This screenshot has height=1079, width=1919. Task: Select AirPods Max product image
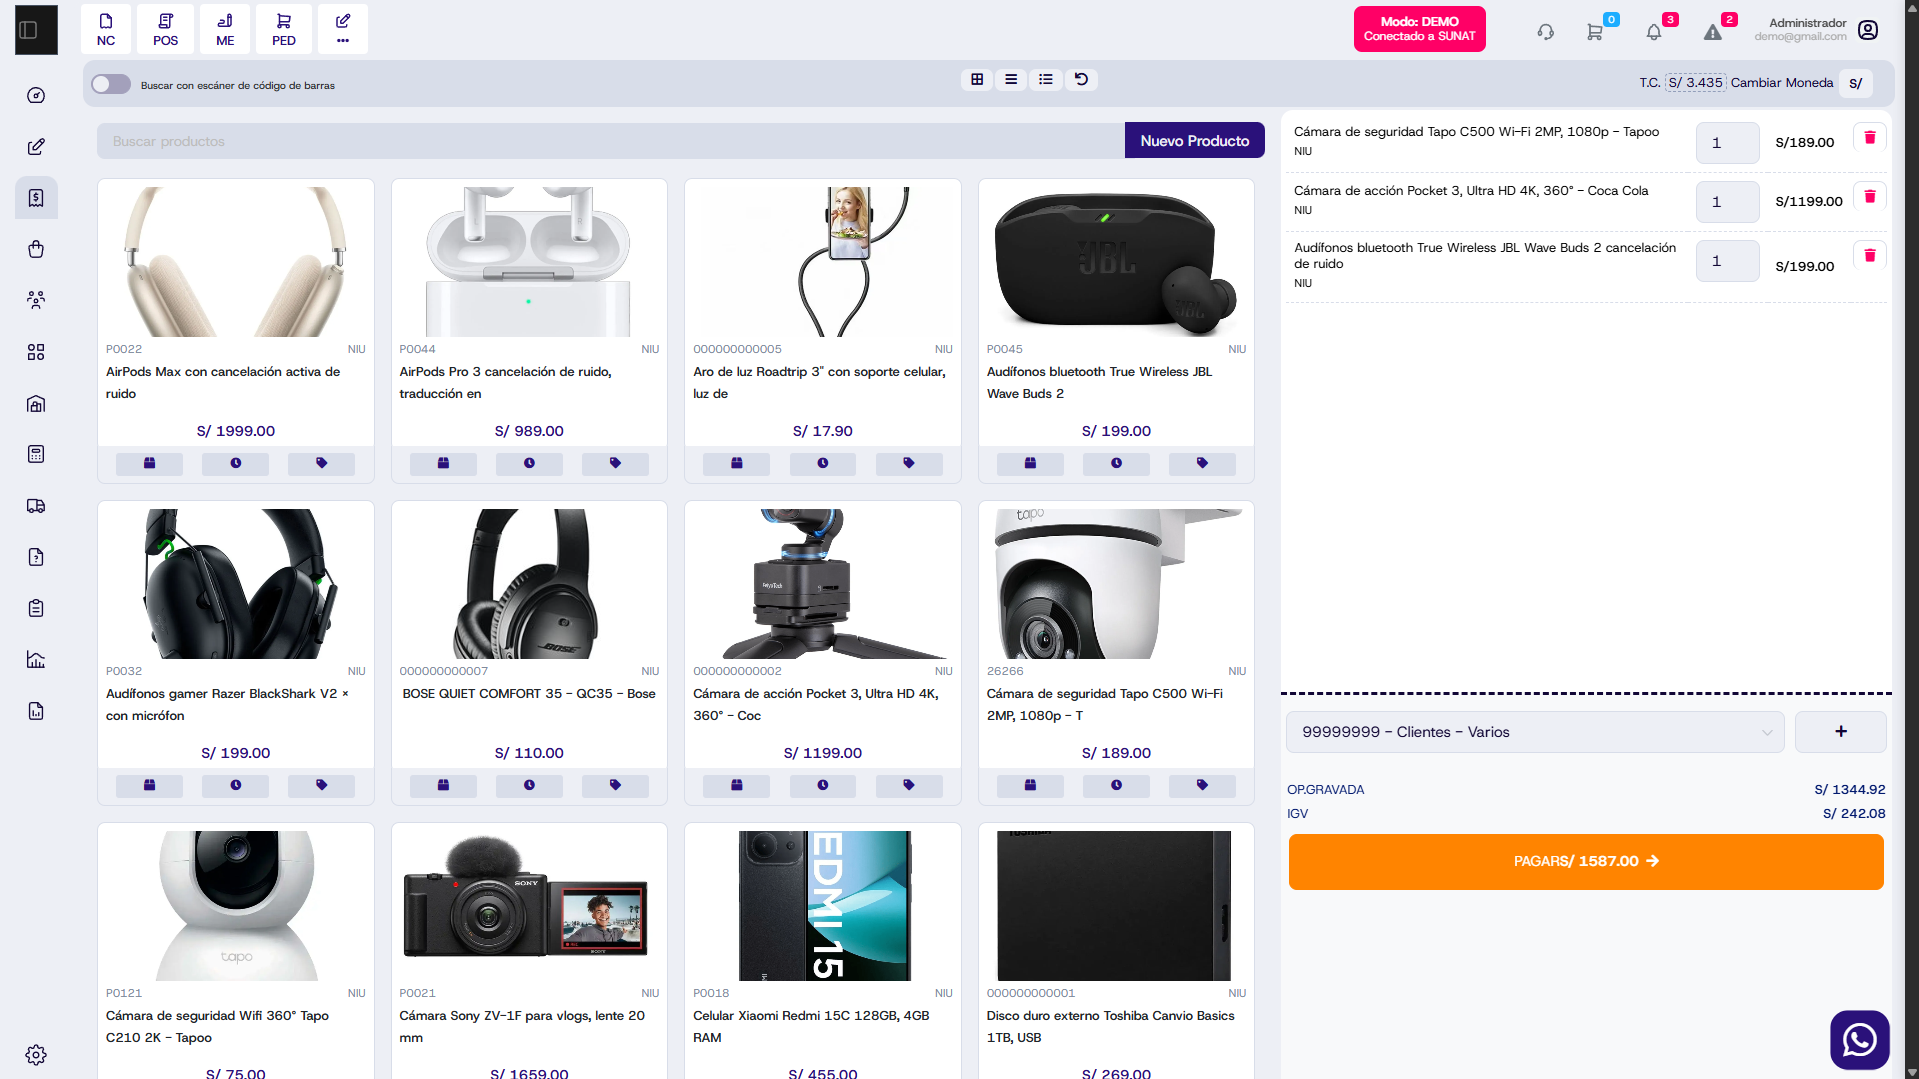(x=236, y=262)
